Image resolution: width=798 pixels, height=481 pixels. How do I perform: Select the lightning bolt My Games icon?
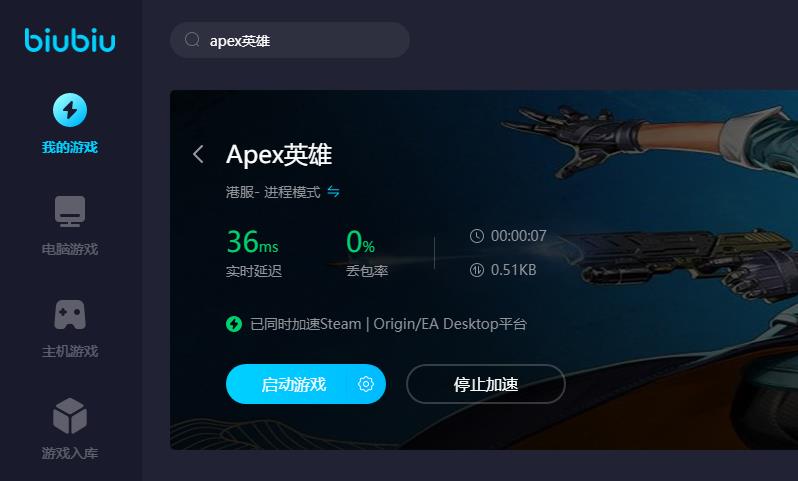pyautogui.click(x=70, y=110)
